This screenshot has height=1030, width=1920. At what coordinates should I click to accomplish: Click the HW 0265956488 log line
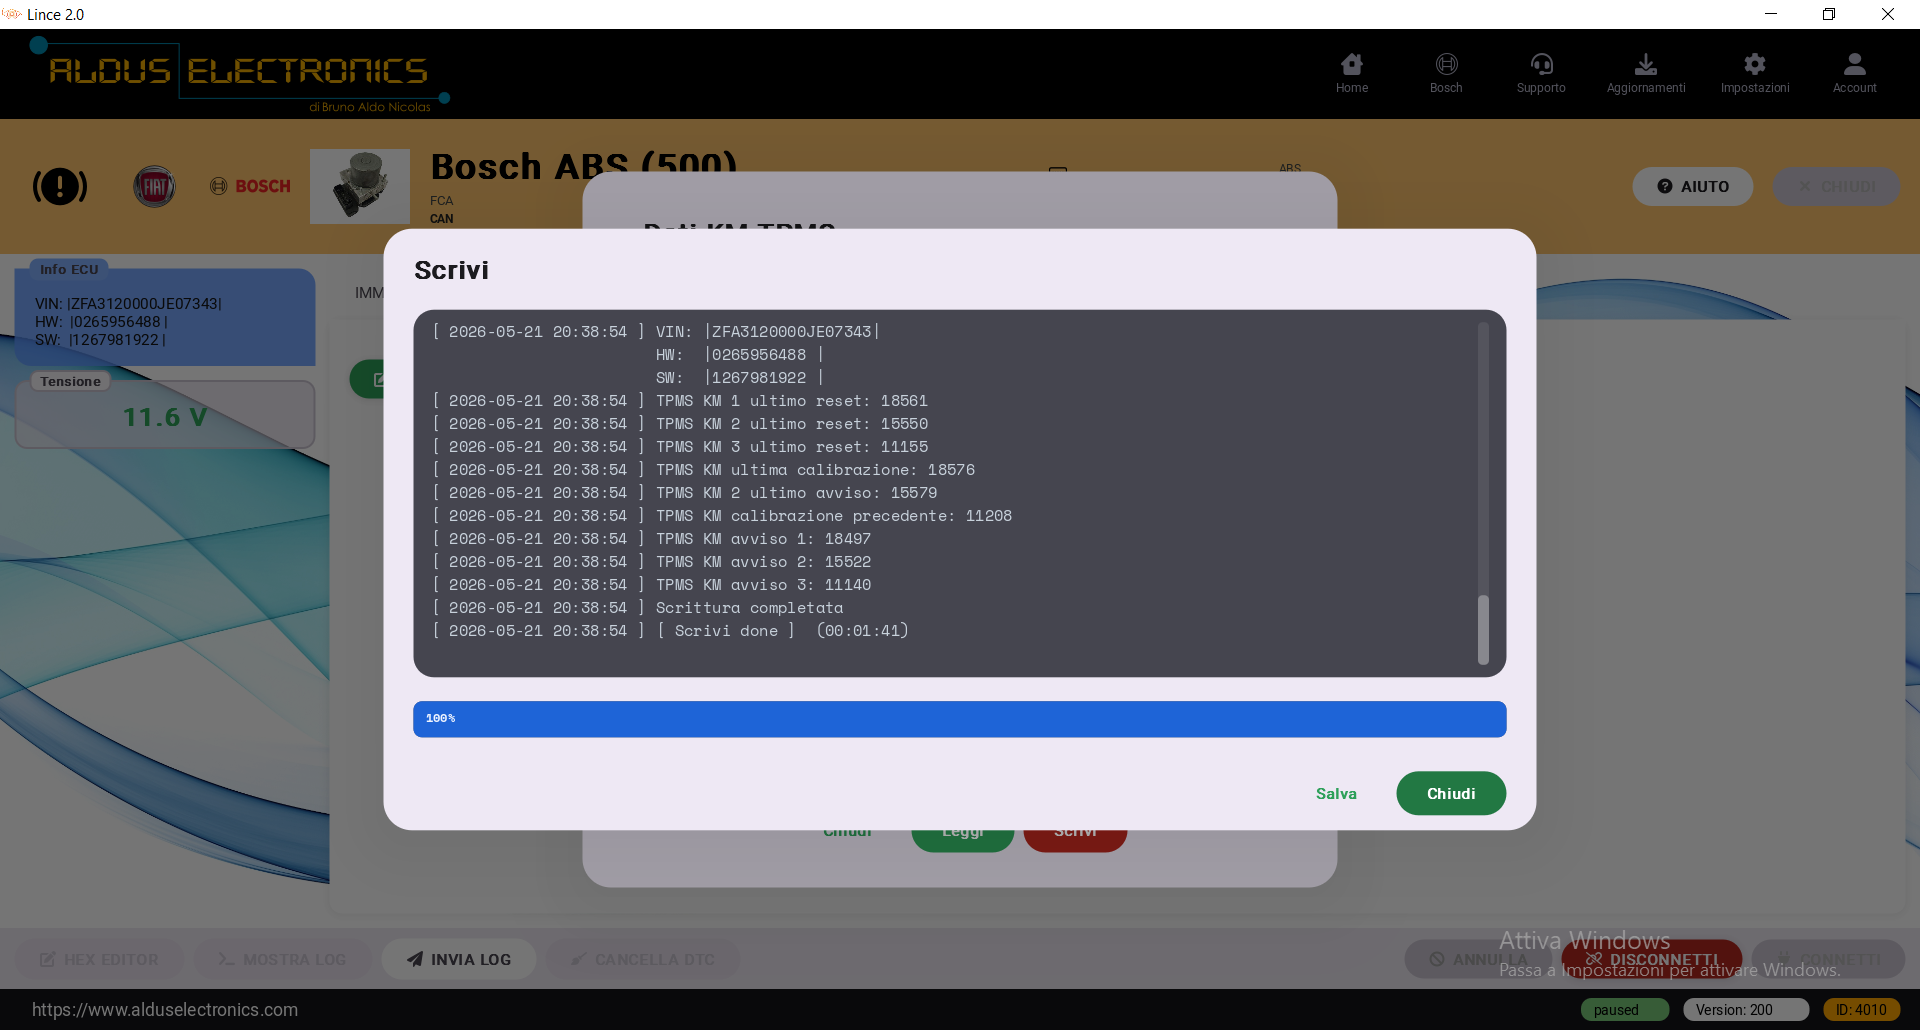(x=740, y=355)
